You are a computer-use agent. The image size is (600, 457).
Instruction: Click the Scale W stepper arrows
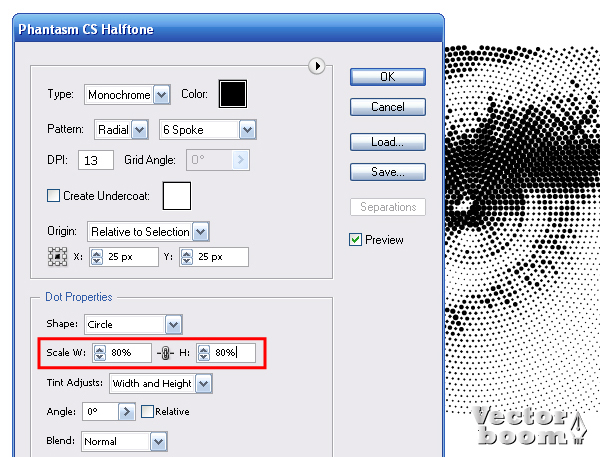[x=100, y=353]
